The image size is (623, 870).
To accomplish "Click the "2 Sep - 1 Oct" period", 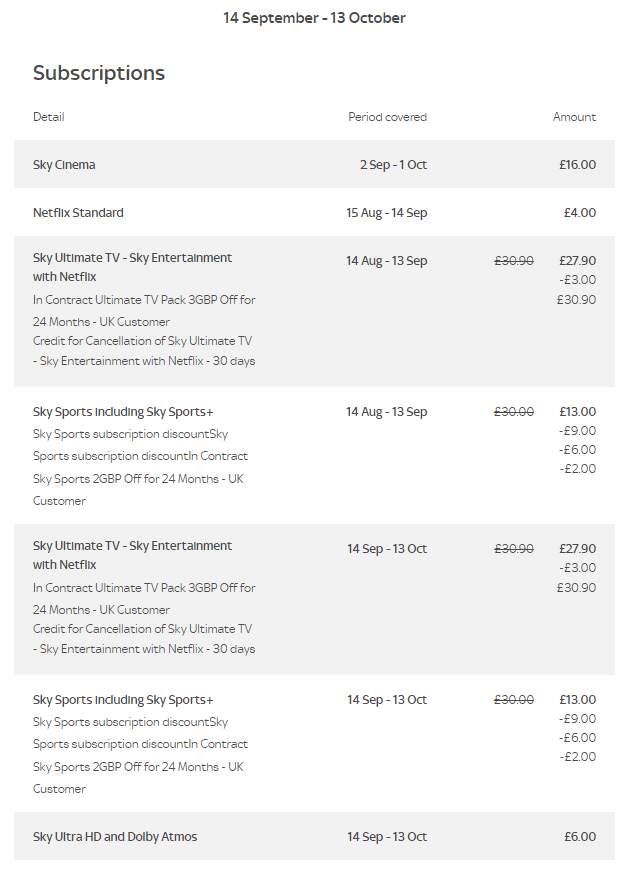I will 393,165.
